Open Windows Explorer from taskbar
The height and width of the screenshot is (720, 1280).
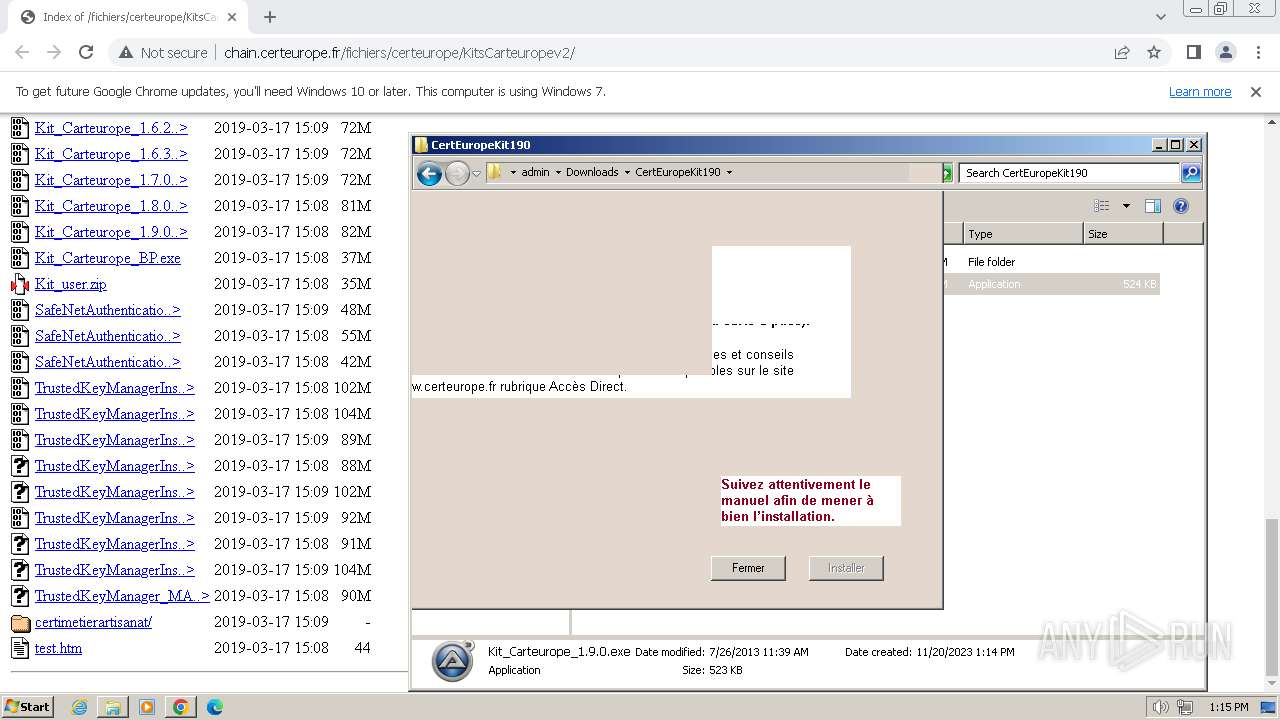click(x=113, y=707)
